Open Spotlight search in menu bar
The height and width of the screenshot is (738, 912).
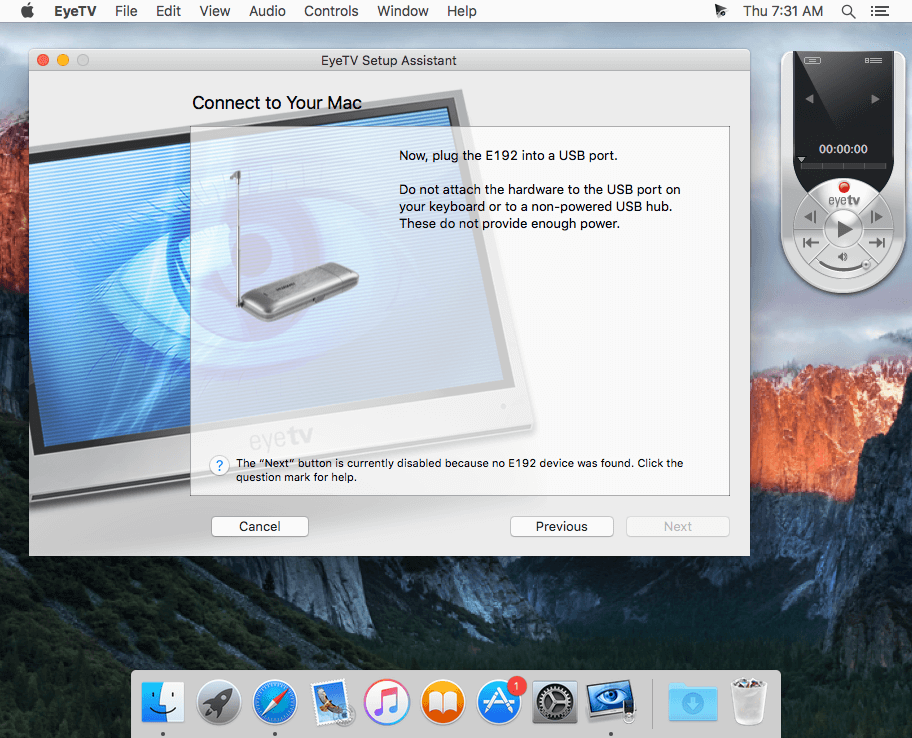848,11
